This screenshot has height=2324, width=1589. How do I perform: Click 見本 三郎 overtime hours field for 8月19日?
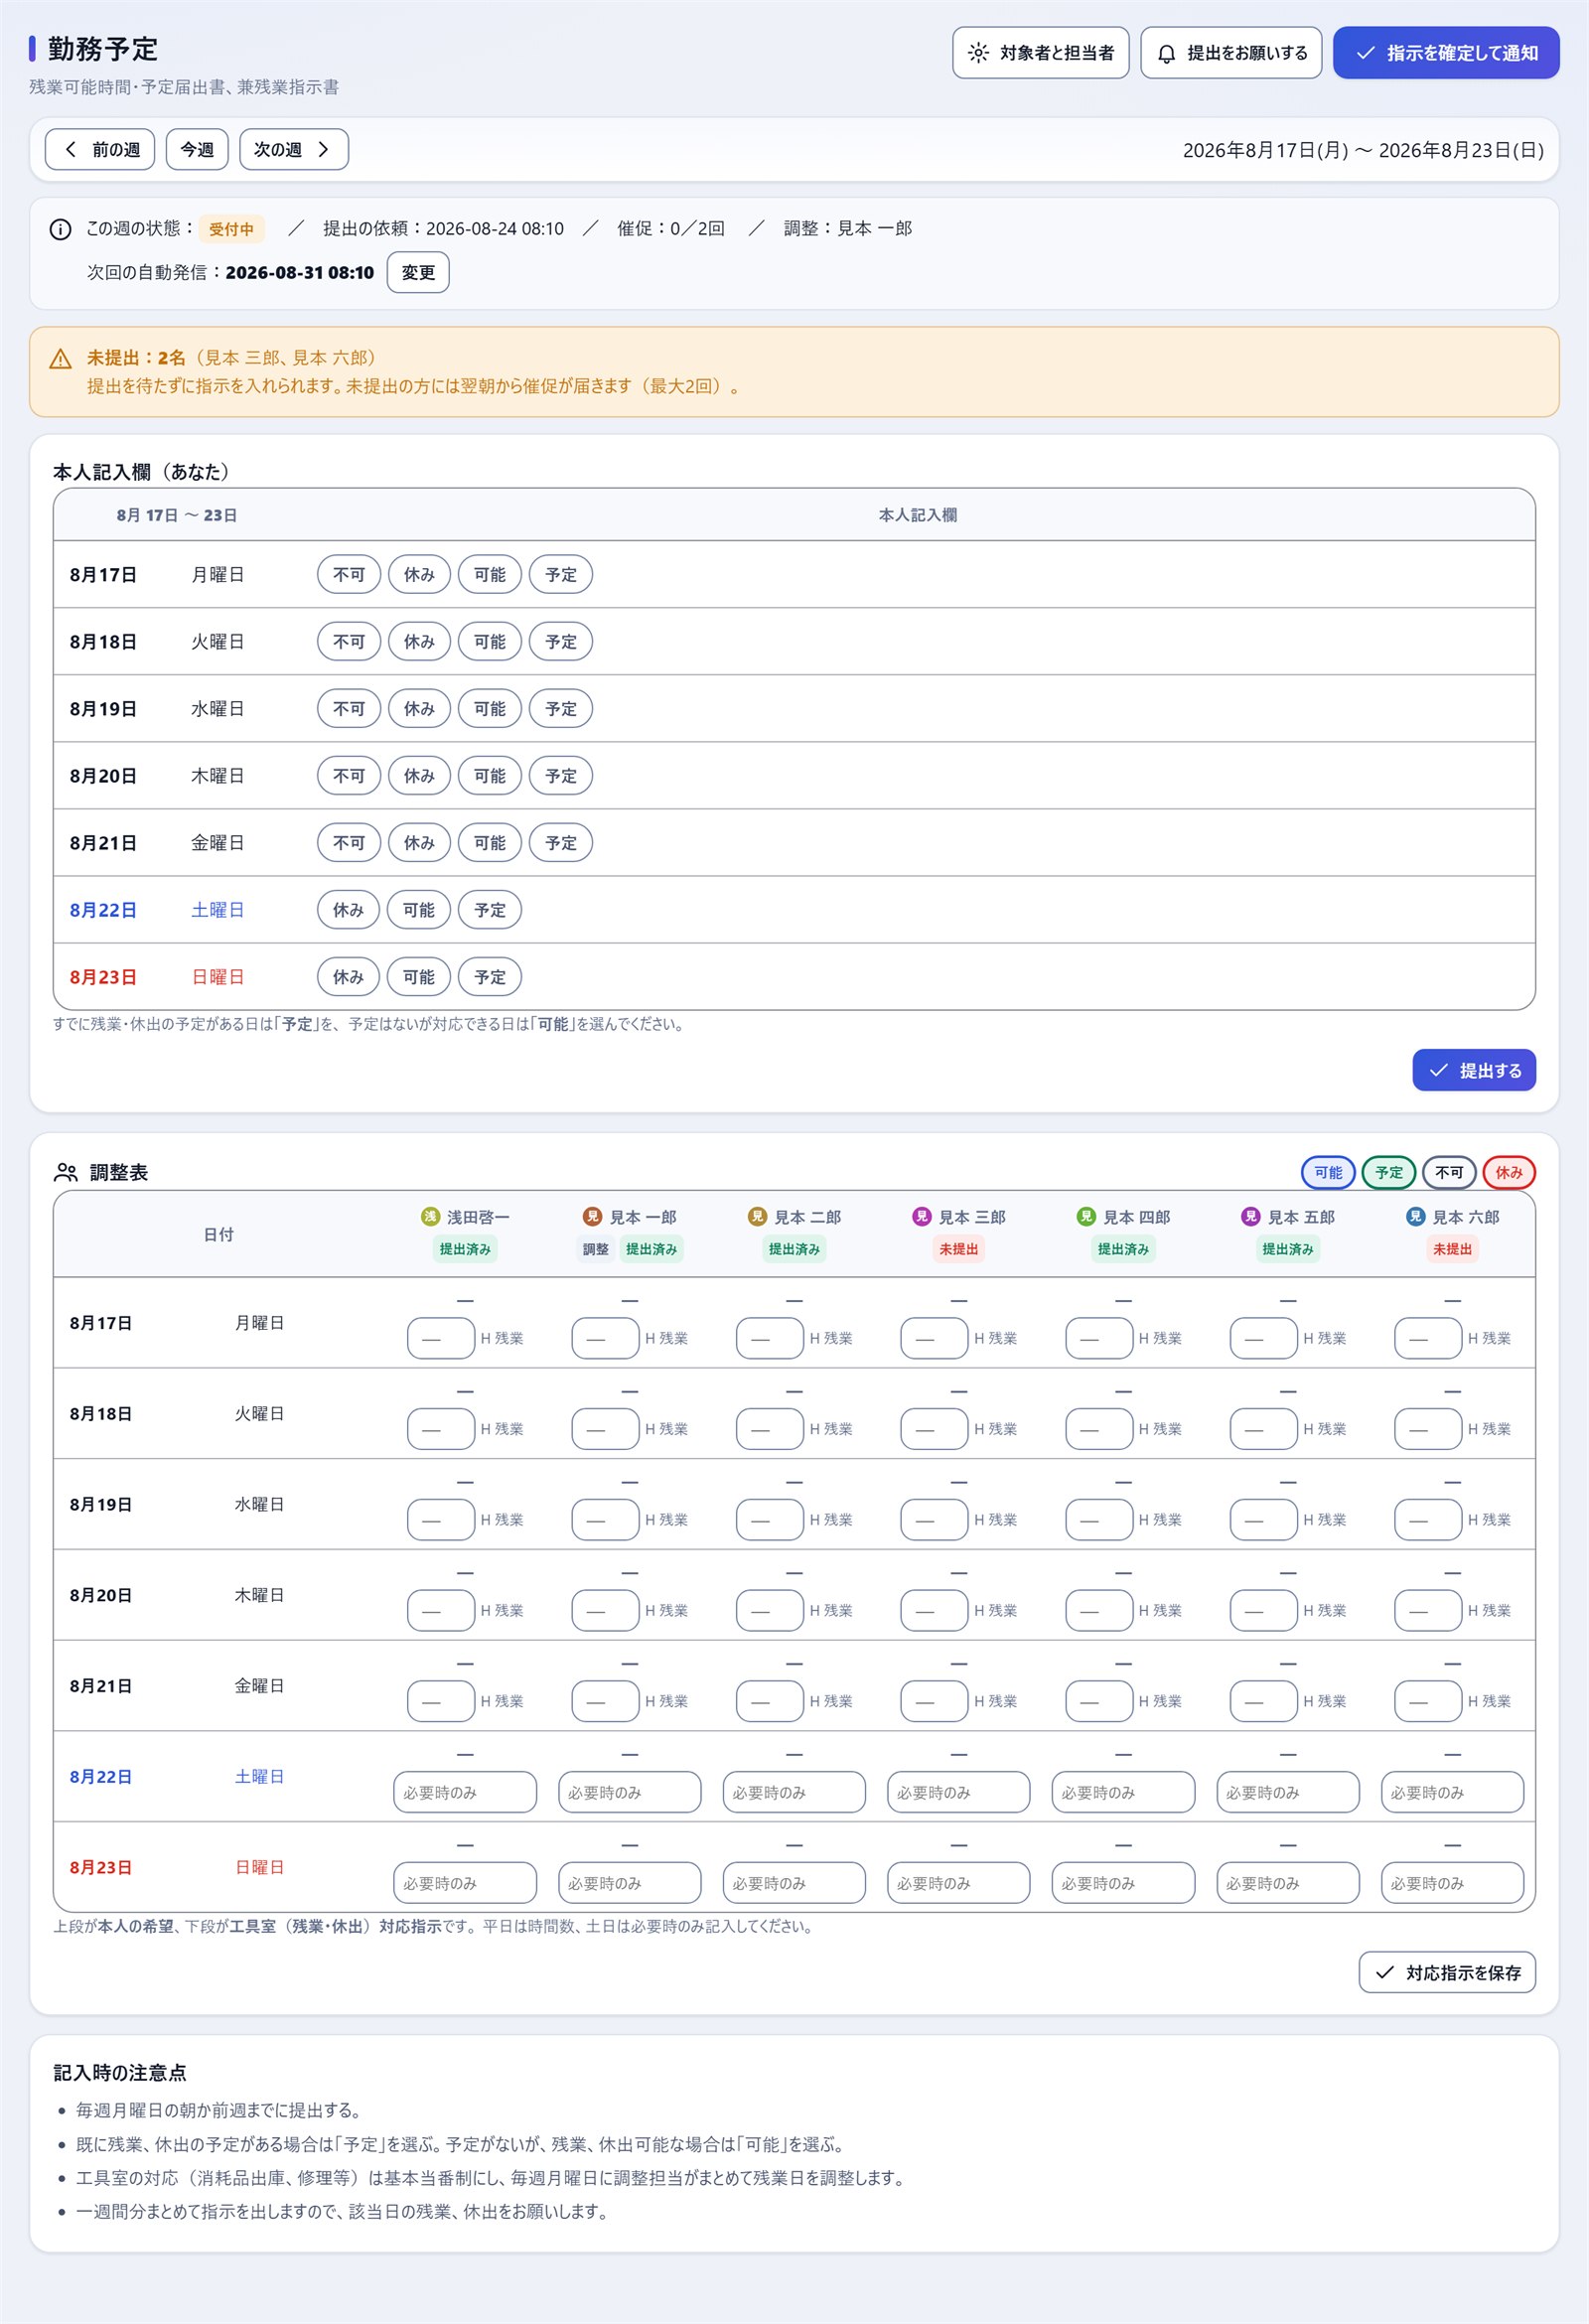[x=935, y=1520]
